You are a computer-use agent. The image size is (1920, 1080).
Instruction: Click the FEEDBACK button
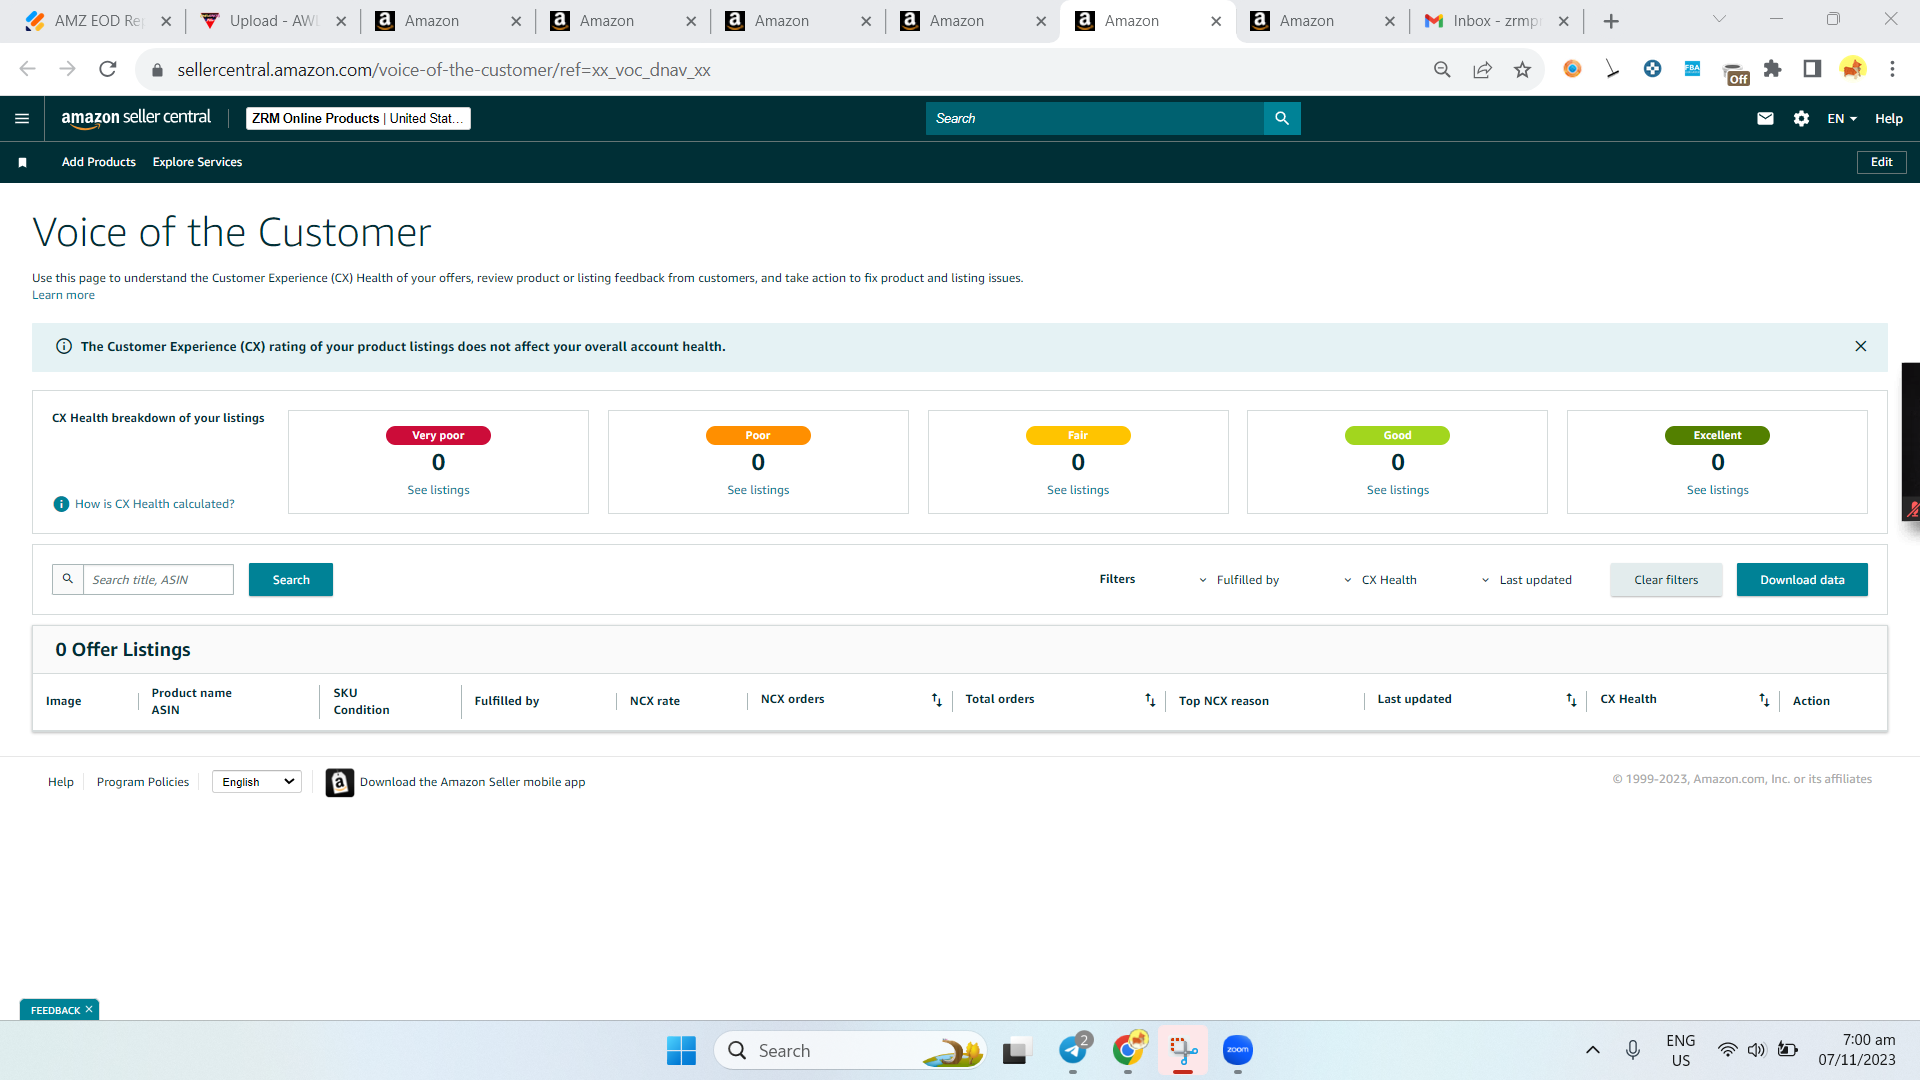click(x=55, y=1010)
